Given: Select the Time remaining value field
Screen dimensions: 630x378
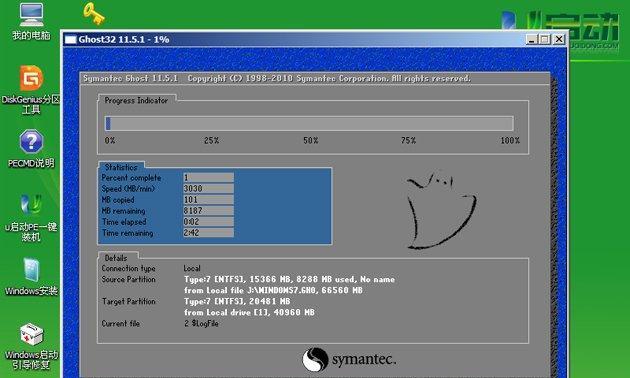Looking at the screenshot, I should [208, 233].
